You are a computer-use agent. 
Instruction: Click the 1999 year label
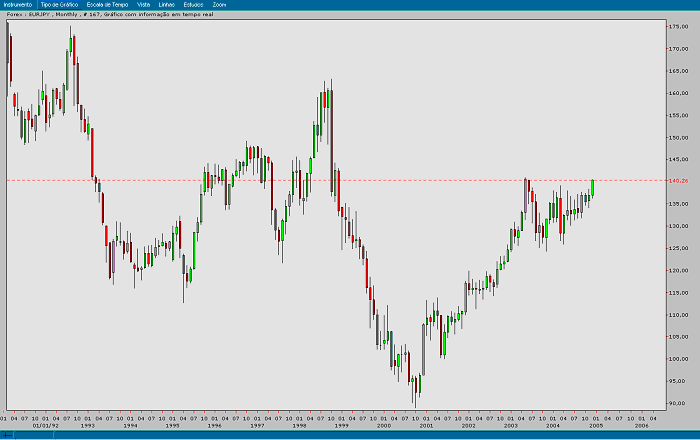click(342, 426)
